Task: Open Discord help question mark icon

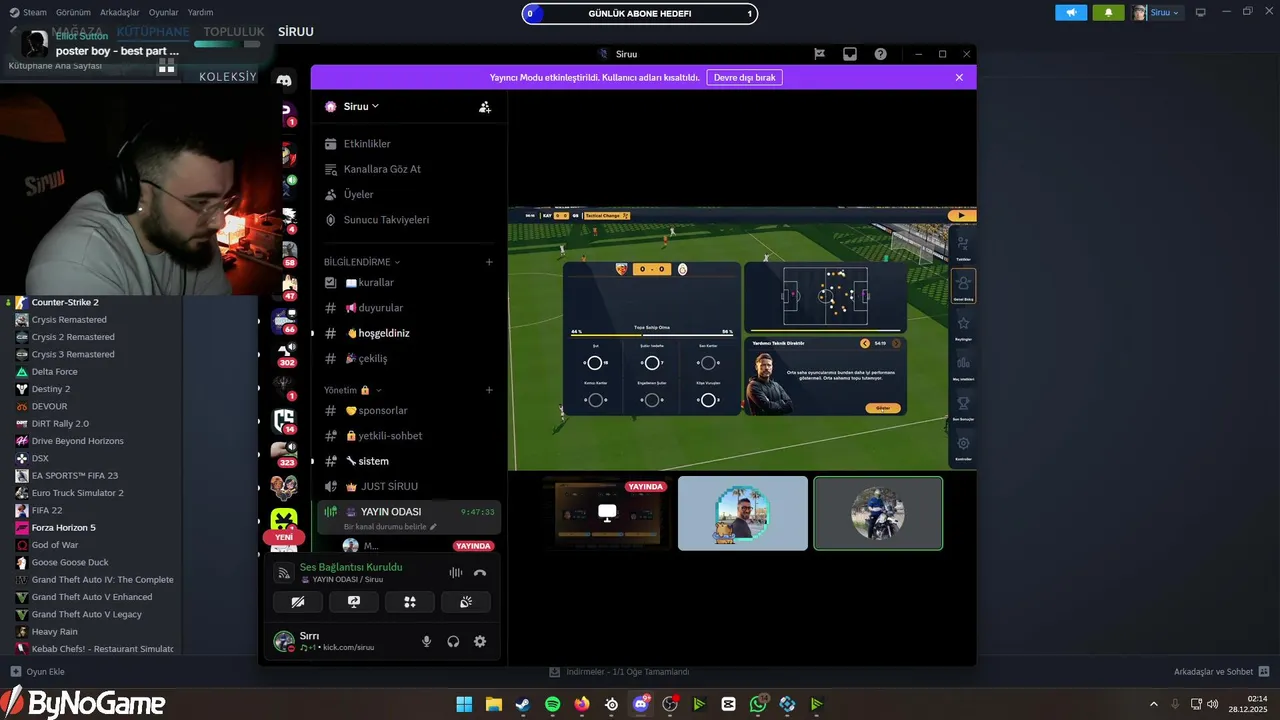Action: coord(880,54)
